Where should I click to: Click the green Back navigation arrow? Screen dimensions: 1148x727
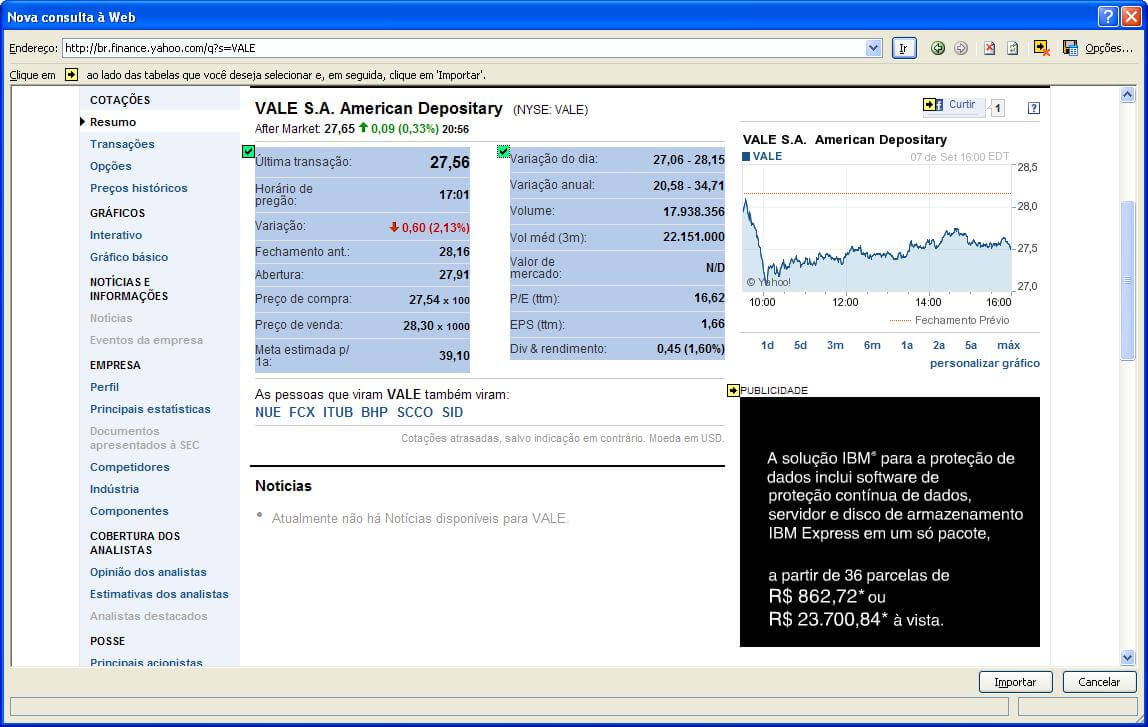[x=937, y=48]
